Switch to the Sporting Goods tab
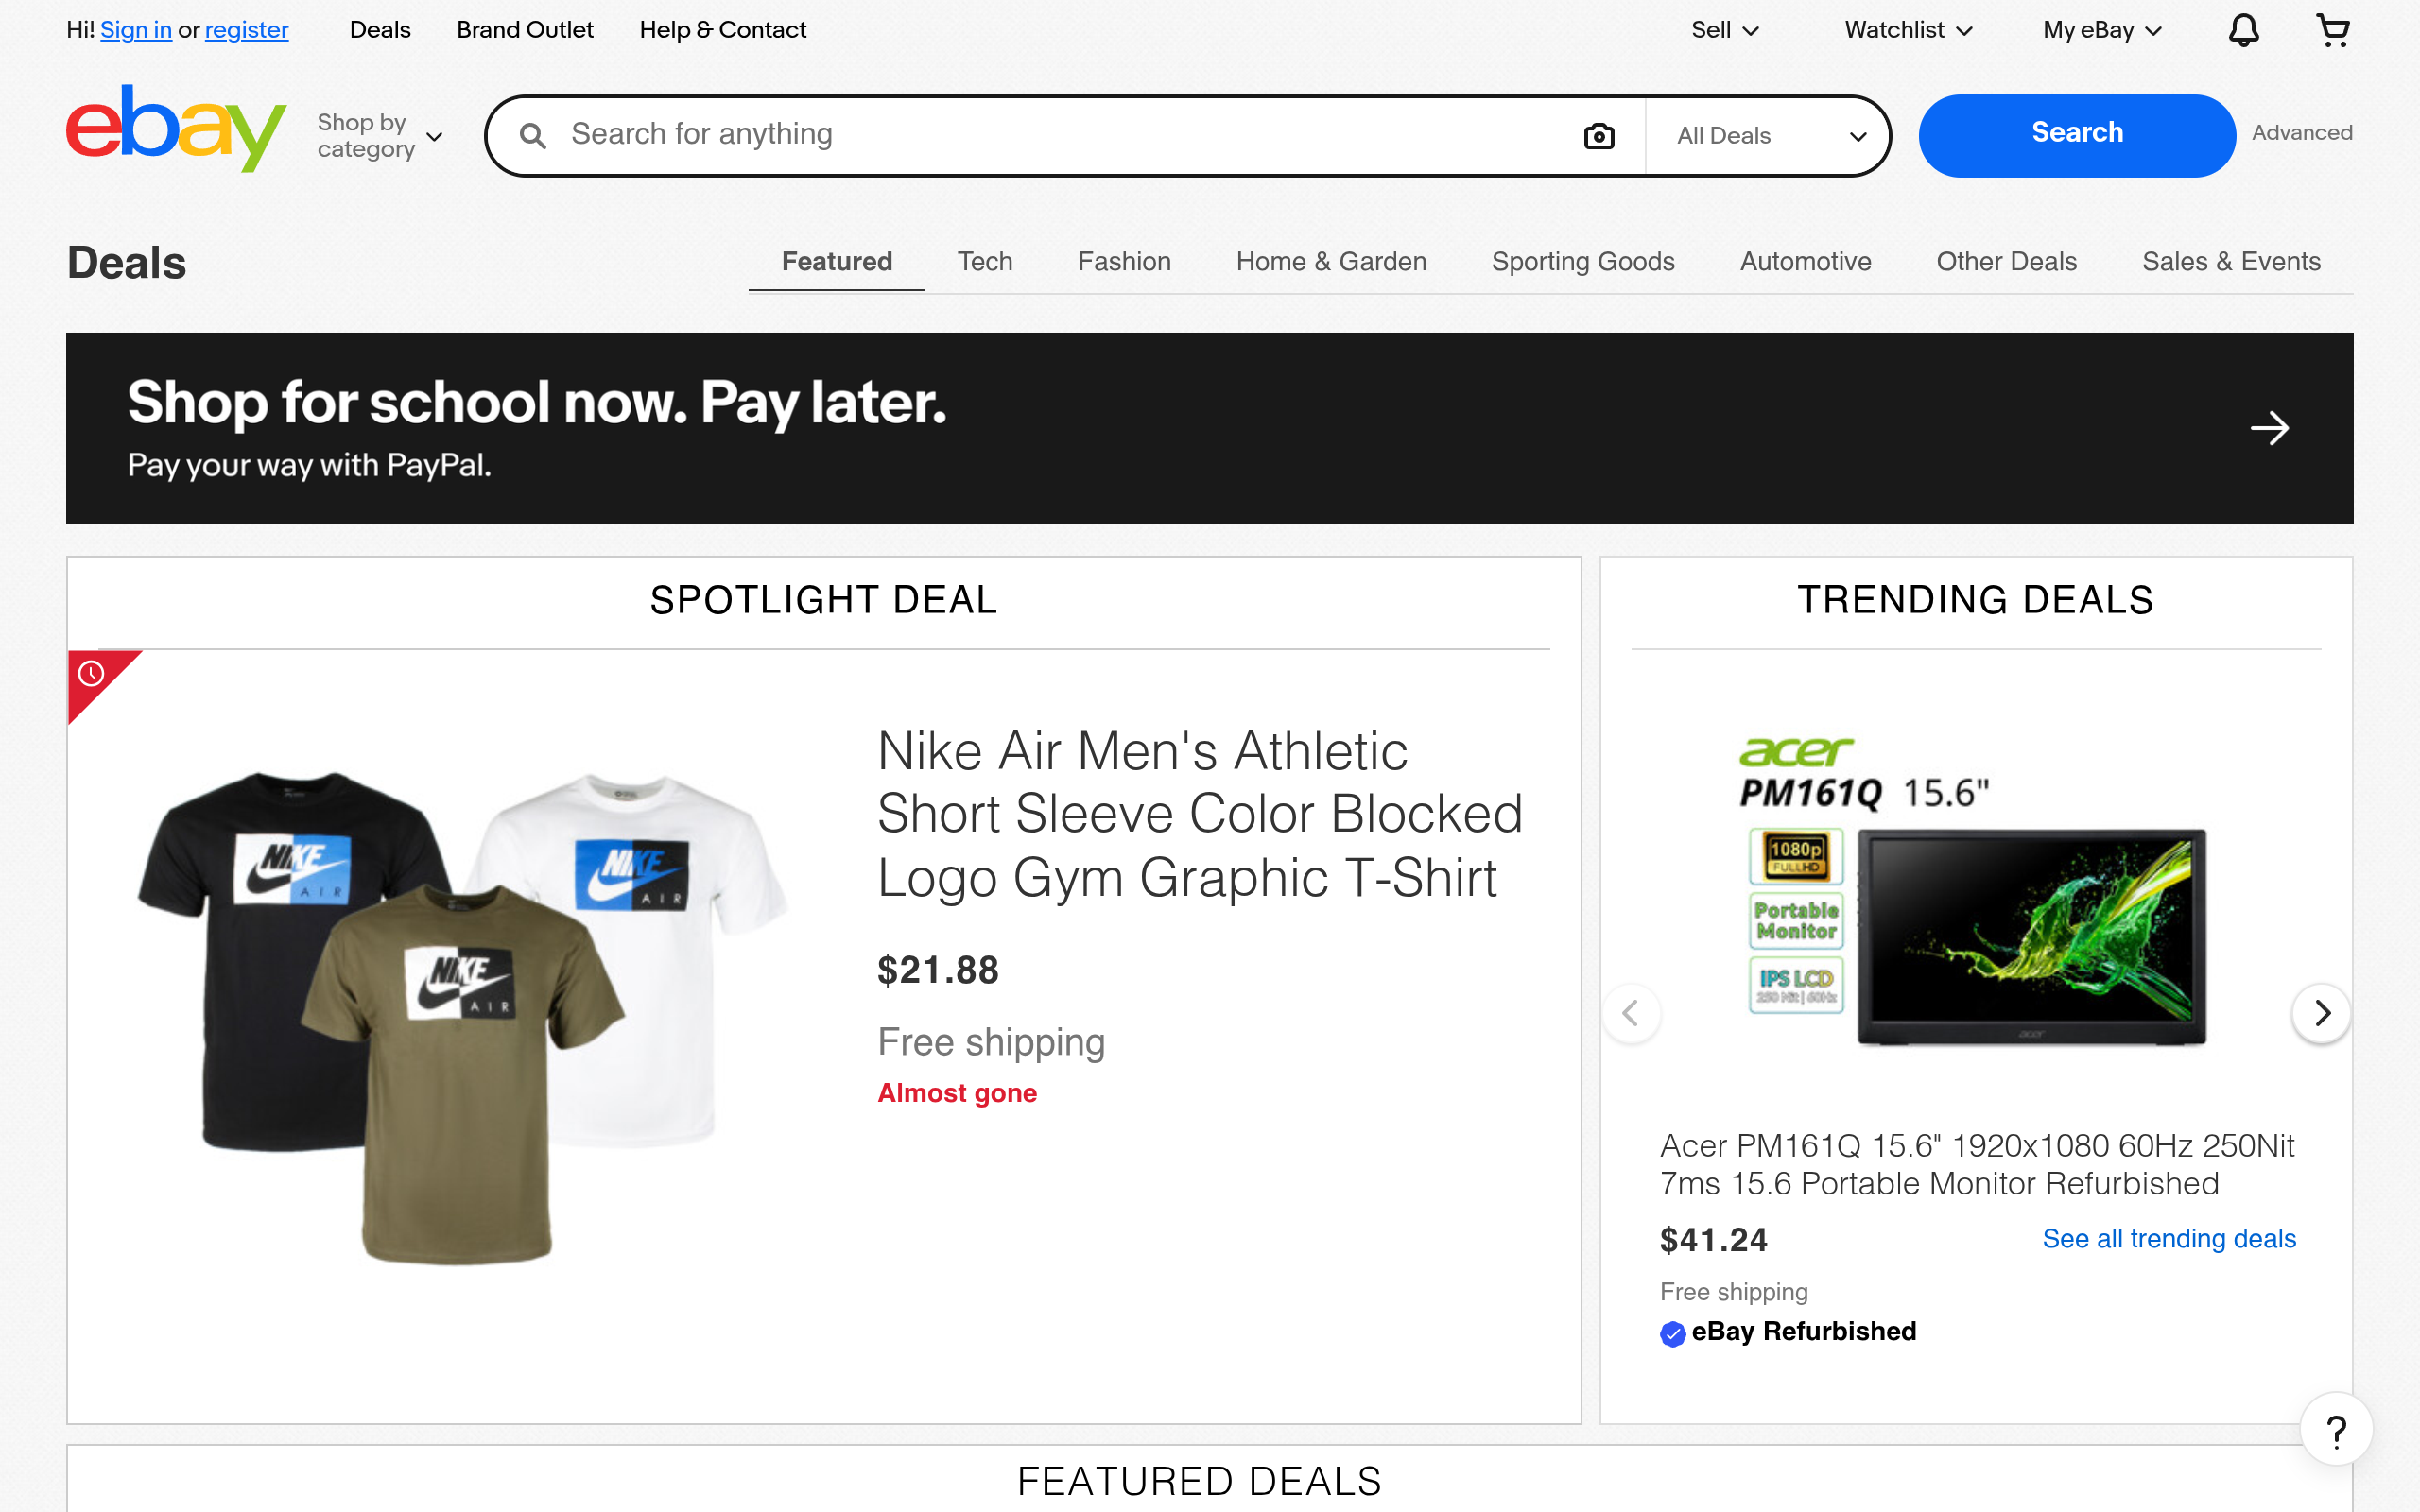Image resolution: width=2420 pixels, height=1512 pixels. tap(1583, 262)
